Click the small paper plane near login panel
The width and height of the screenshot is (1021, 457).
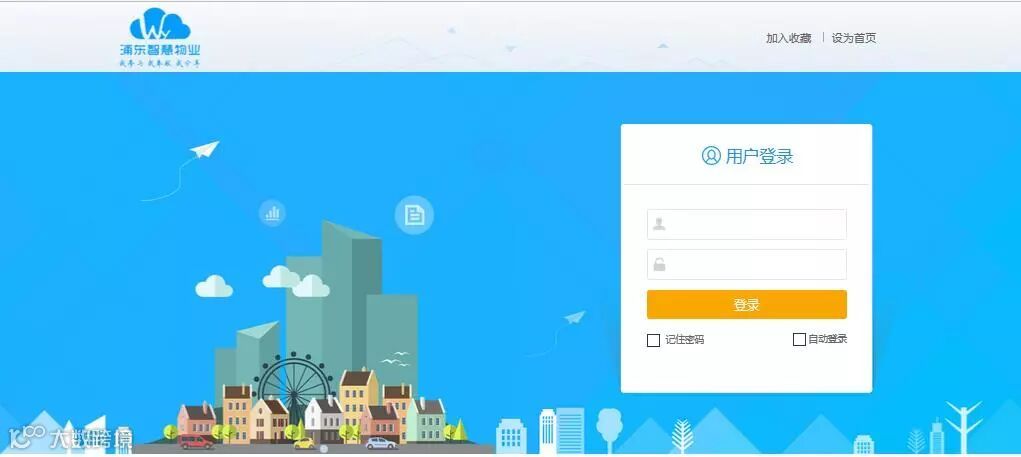pos(575,317)
